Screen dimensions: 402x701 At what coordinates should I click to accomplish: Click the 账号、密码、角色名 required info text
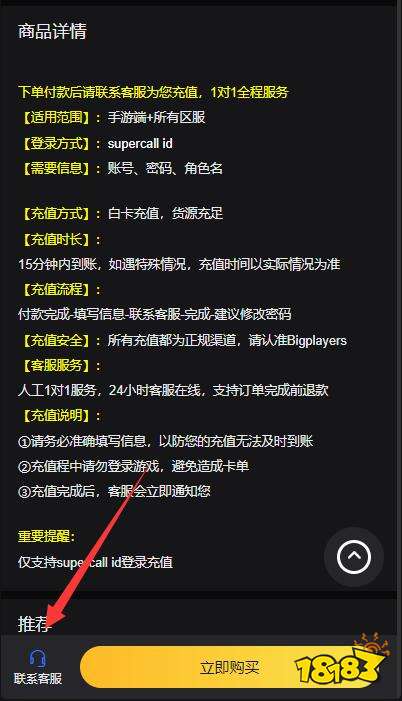[x=165, y=169]
